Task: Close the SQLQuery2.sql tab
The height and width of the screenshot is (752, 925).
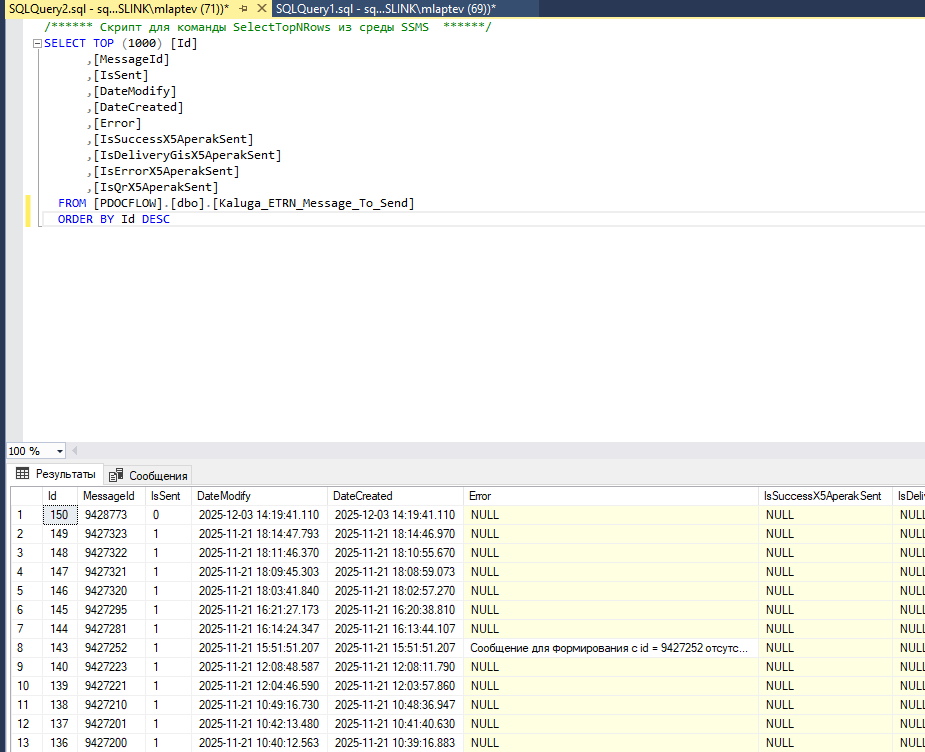Action: tap(260, 8)
